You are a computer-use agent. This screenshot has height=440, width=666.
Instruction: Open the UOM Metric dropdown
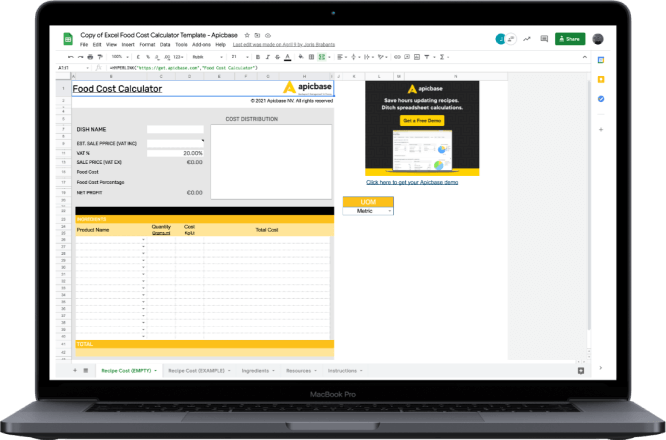(368, 211)
